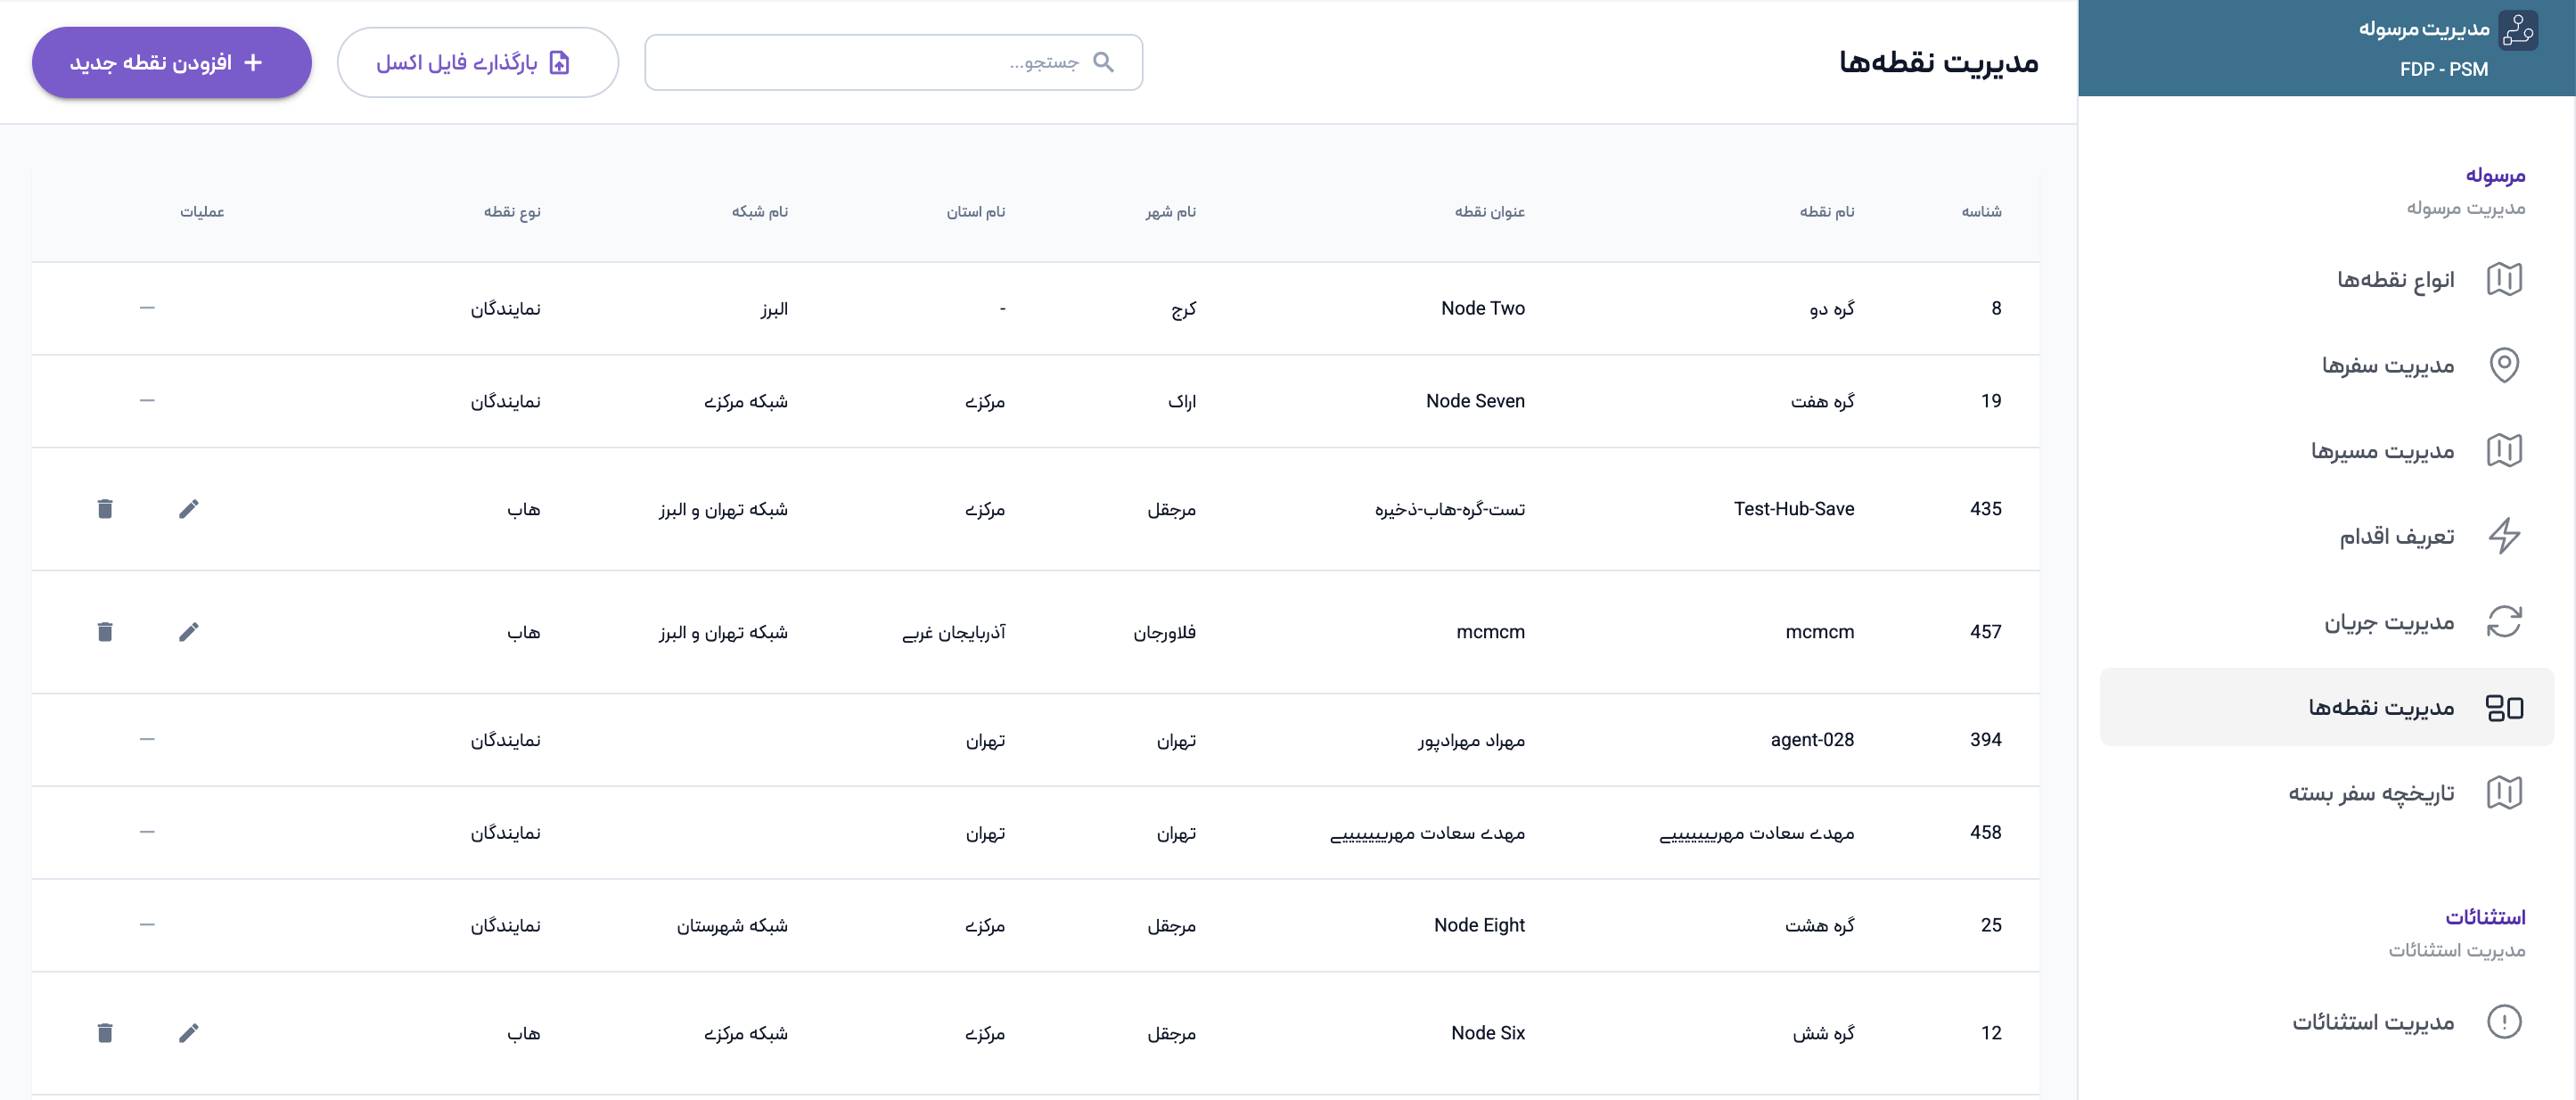The image size is (2576, 1100).
Task: Open تاریخچه سفر بسته sidebar item
Action: (x=2371, y=794)
